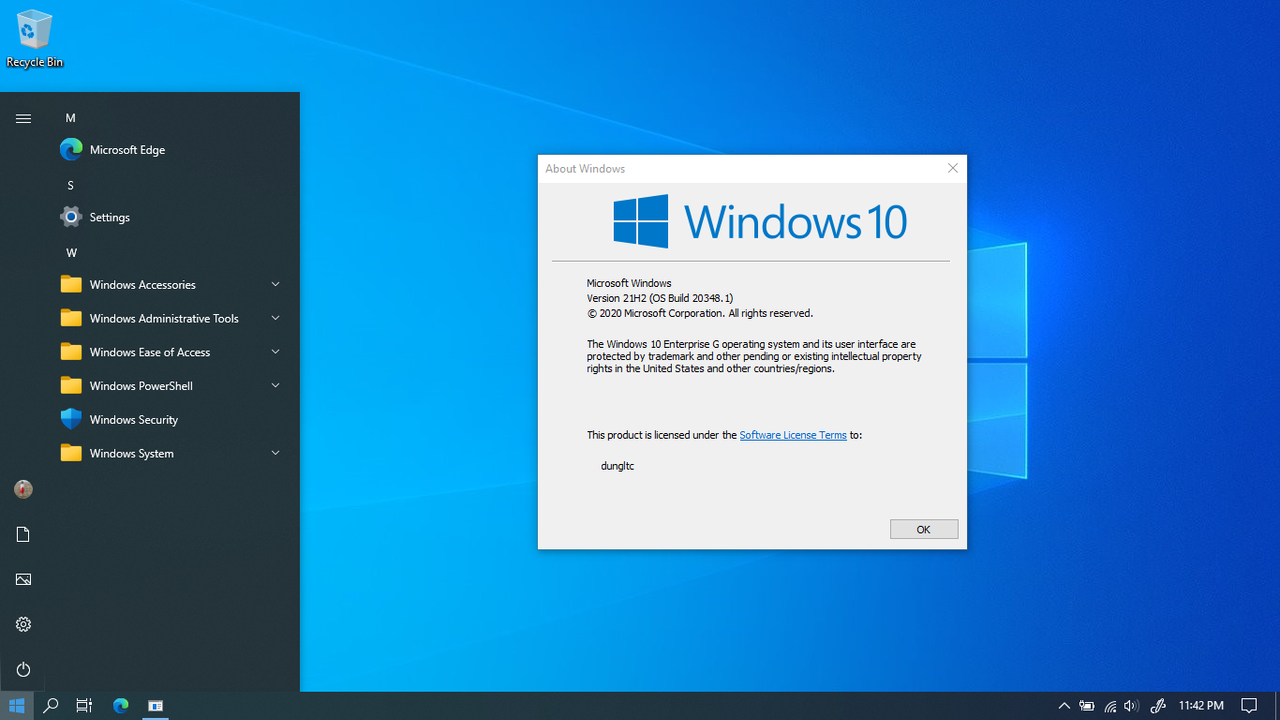The height and width of the screenshot is (720, 1280).
Task: Expand the Windows Accessories chevron
Action: [x=275, y=285]
